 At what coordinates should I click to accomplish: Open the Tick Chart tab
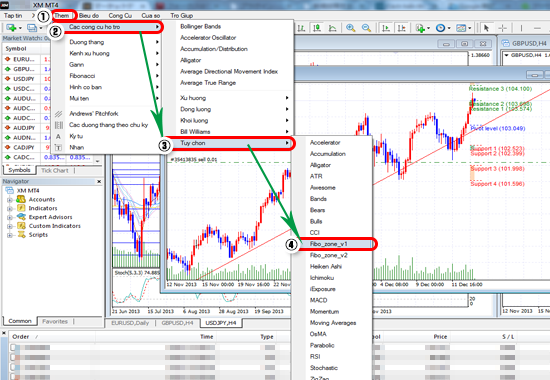tap(55, 171)
